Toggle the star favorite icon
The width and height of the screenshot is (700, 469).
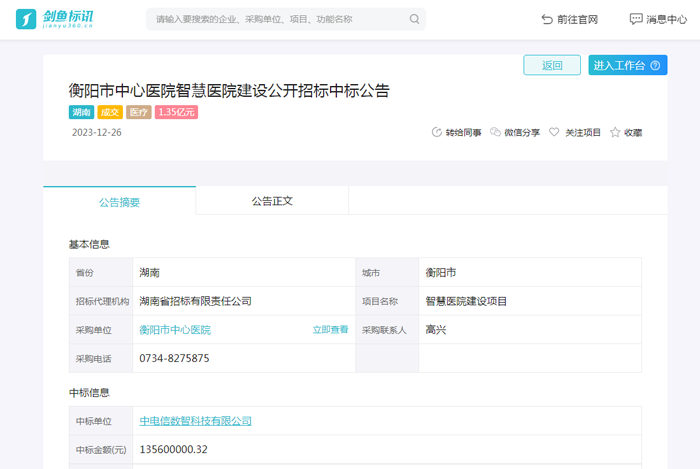point(615,132)
